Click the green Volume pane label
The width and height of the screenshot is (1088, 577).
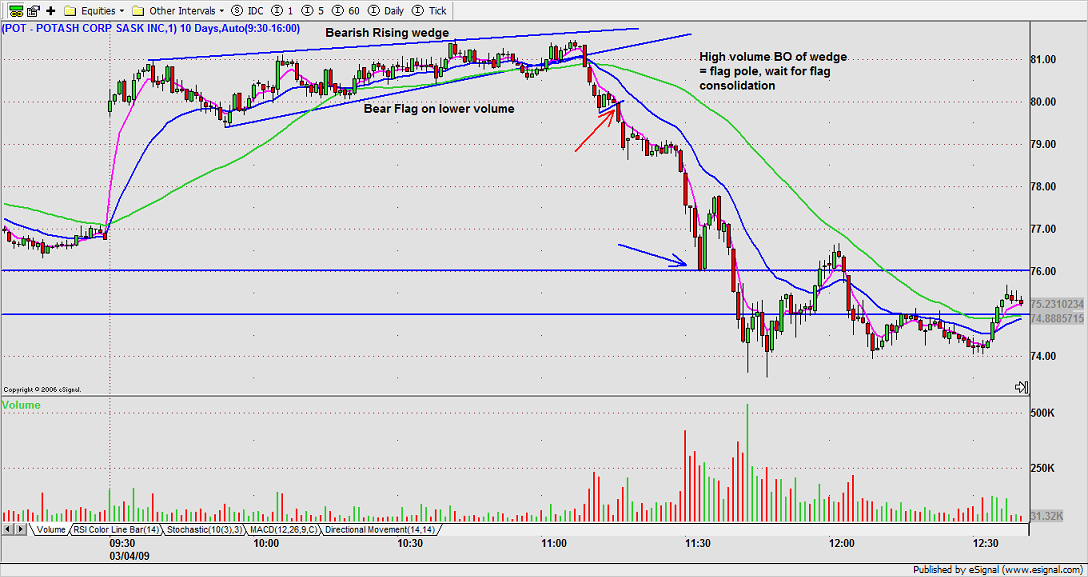point(21,405)
